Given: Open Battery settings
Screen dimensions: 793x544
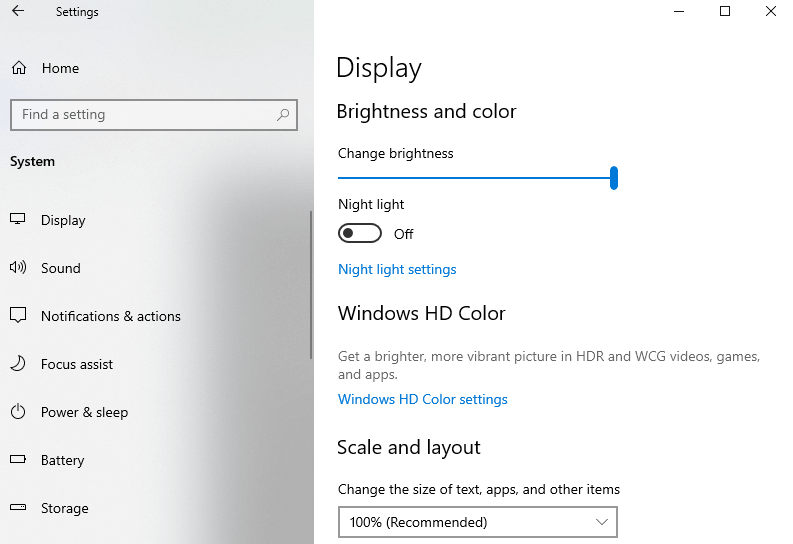Looking at the screenshot, I should pyautogui.click(x=63, y=461).
